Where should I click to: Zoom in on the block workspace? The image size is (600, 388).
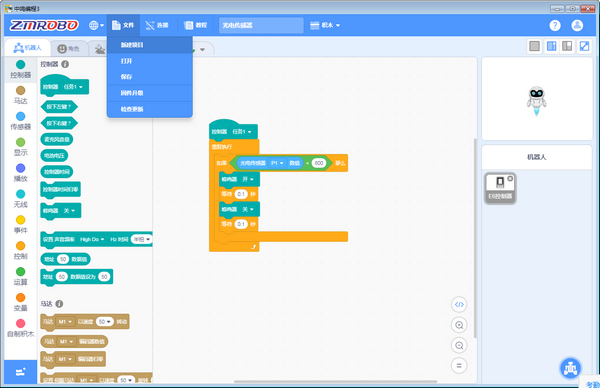point(459,325)
